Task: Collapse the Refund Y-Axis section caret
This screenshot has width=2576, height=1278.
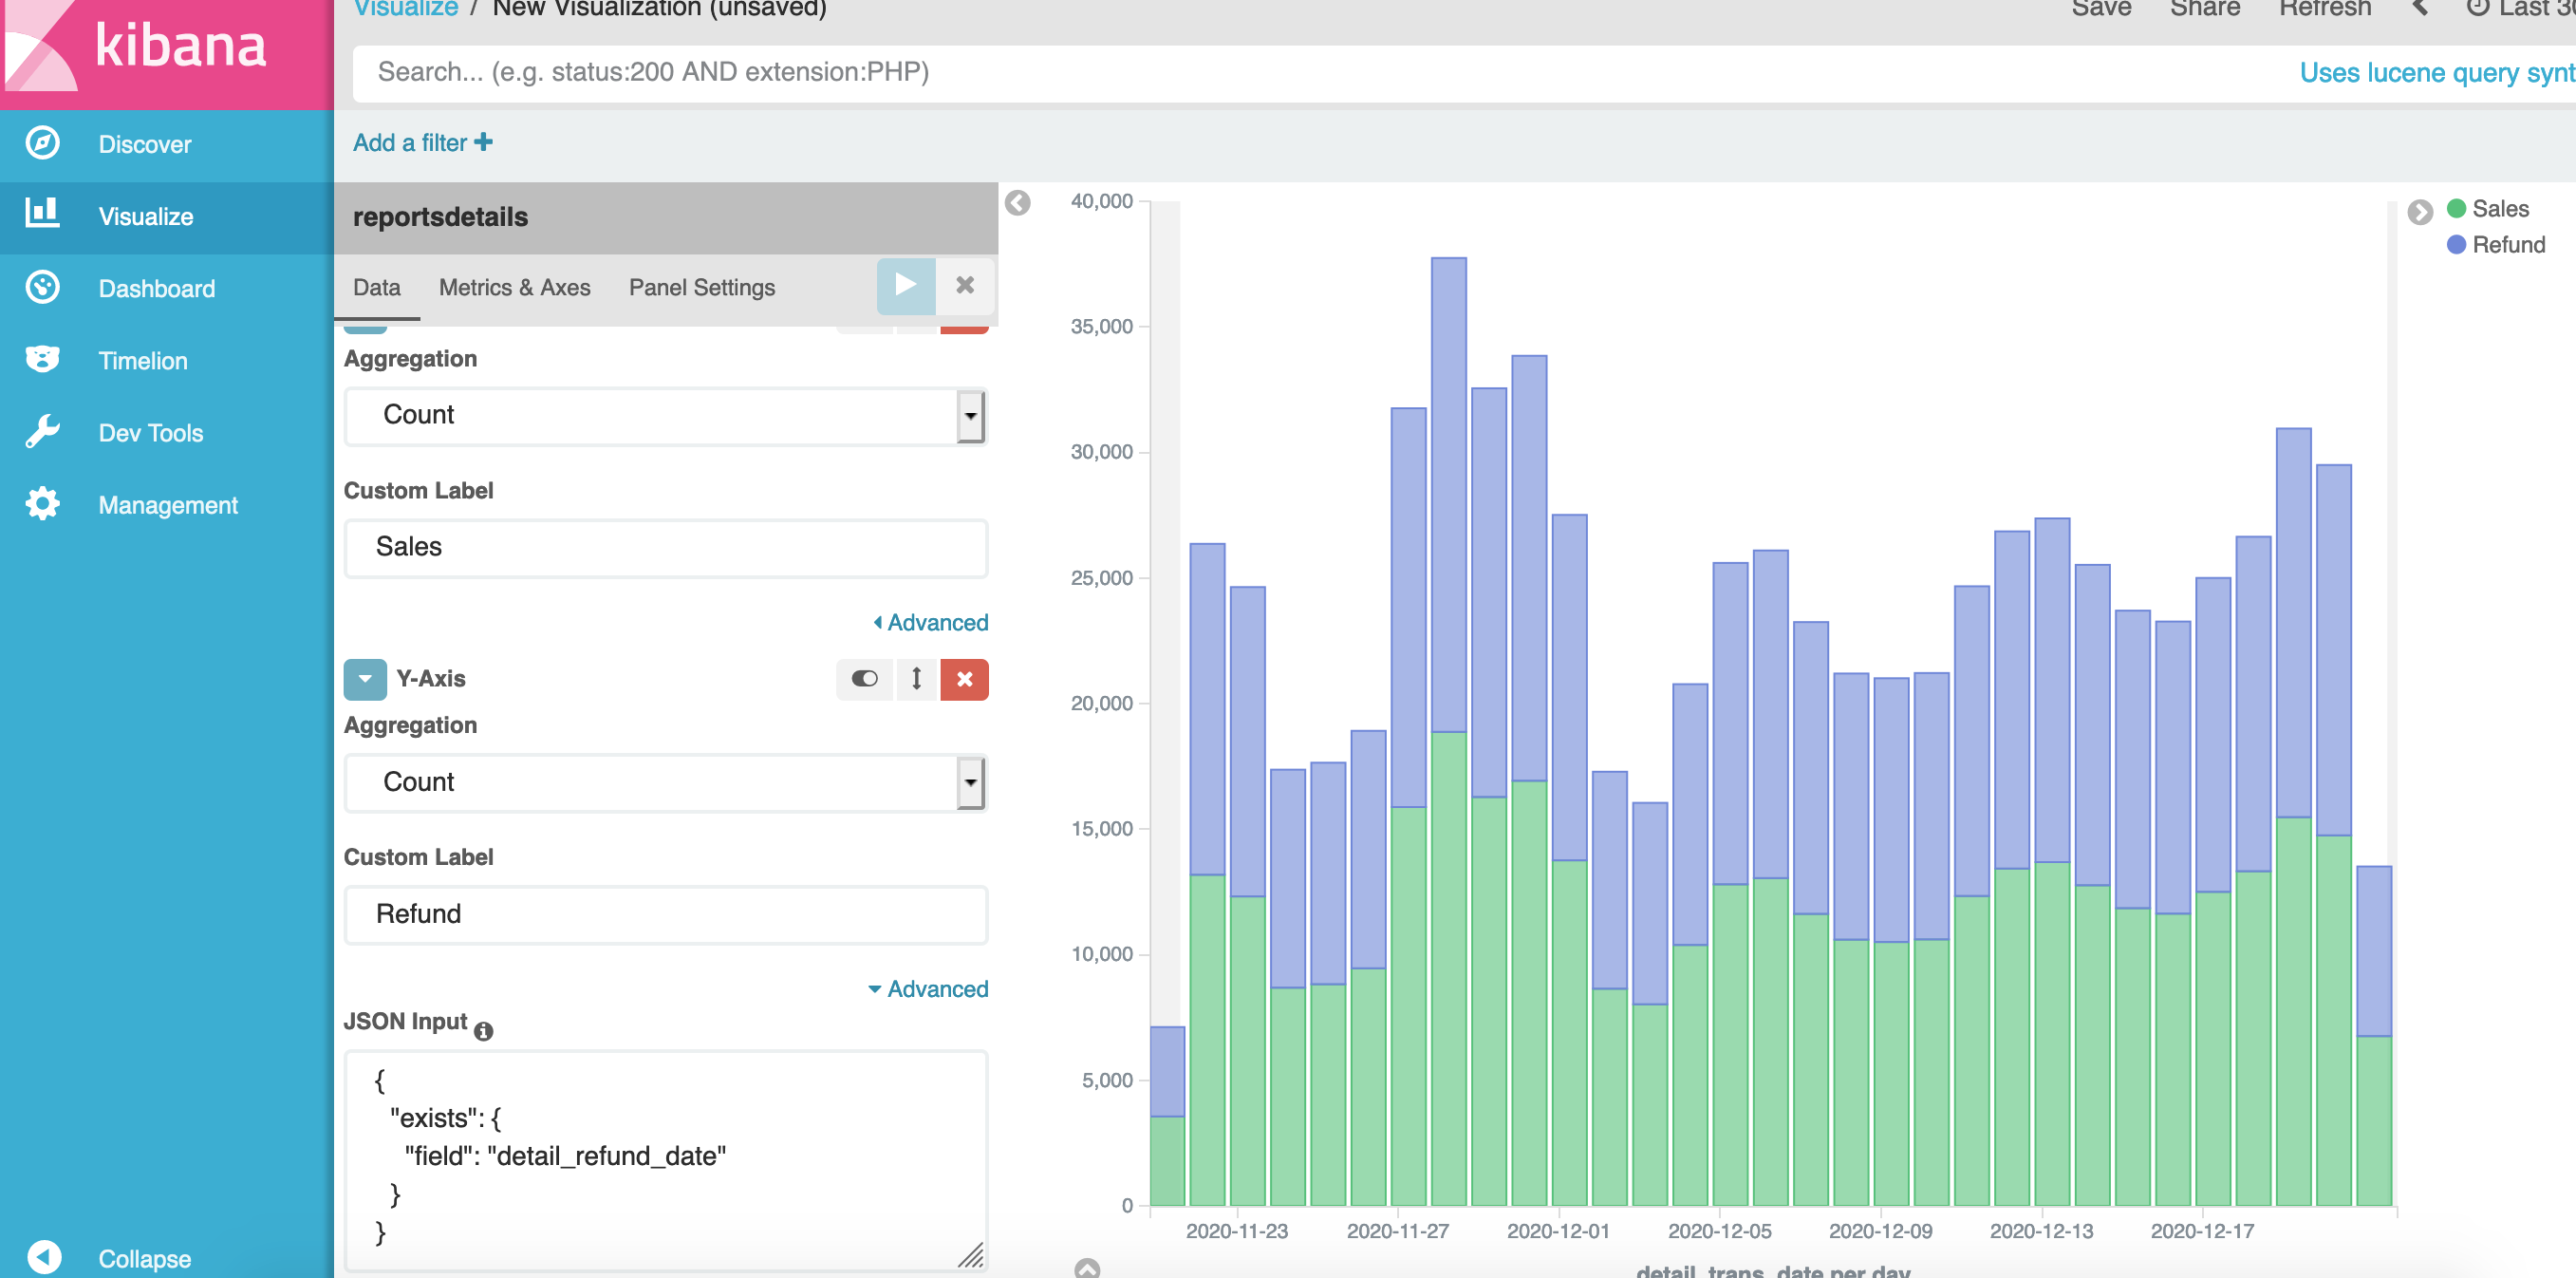Action: (x=365, y=679)
